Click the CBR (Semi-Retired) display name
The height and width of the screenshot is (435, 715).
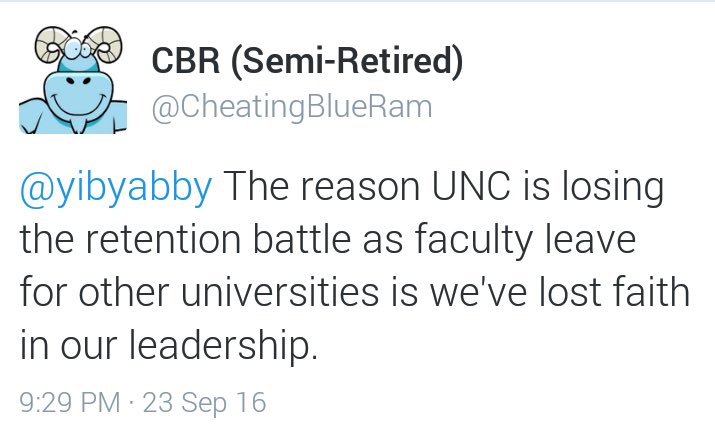[307, 63]
